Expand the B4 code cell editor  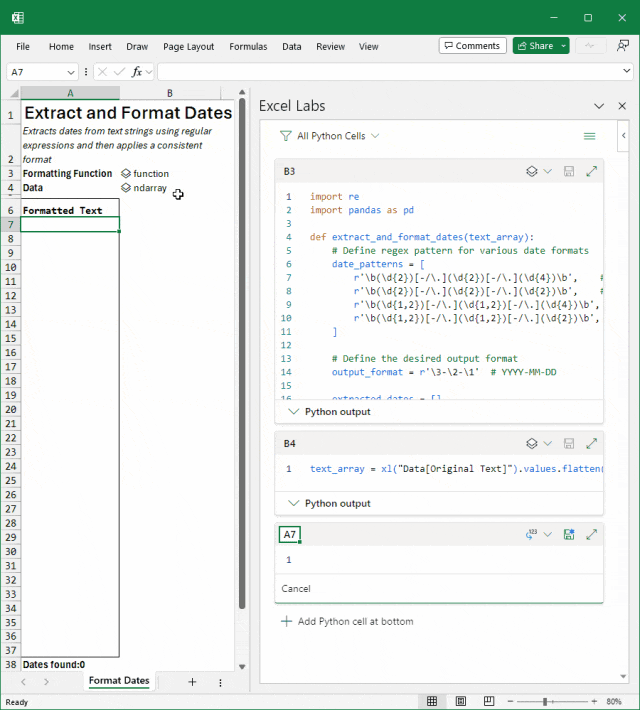[x=591, y=443]
